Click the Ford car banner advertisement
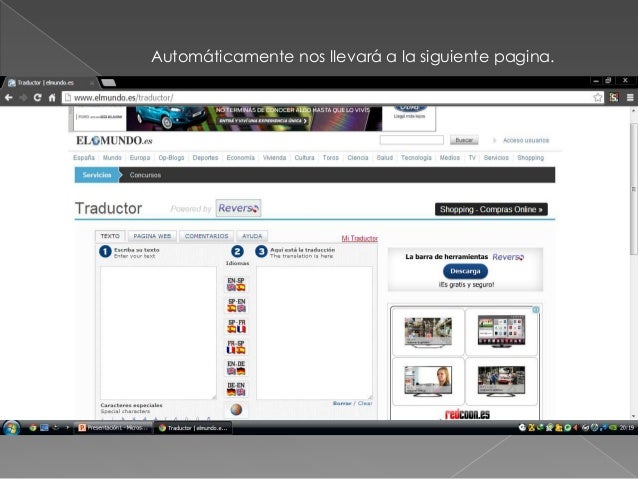638x479 pixels. point(254,118)
